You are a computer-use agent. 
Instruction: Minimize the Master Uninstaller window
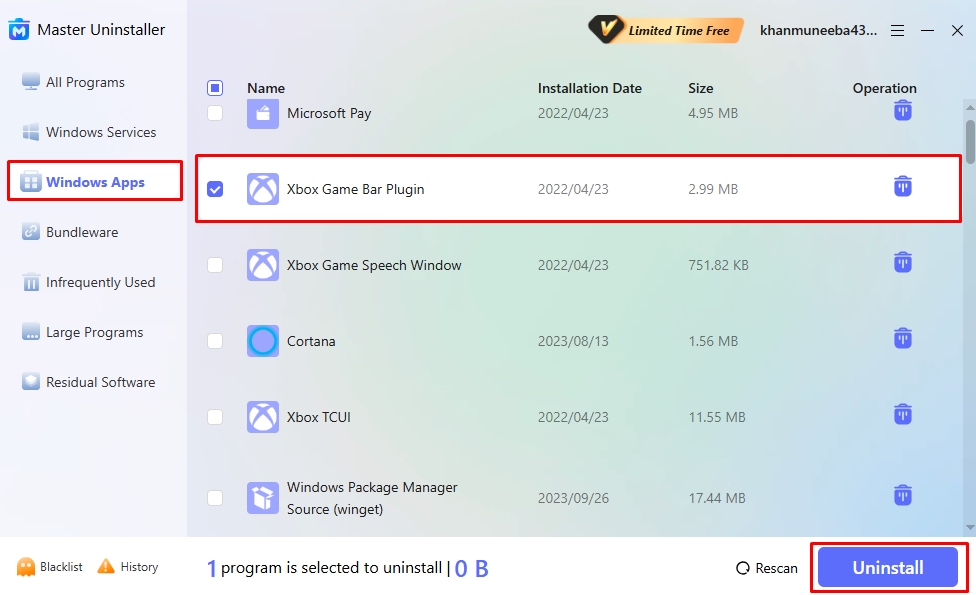(927, 30)
